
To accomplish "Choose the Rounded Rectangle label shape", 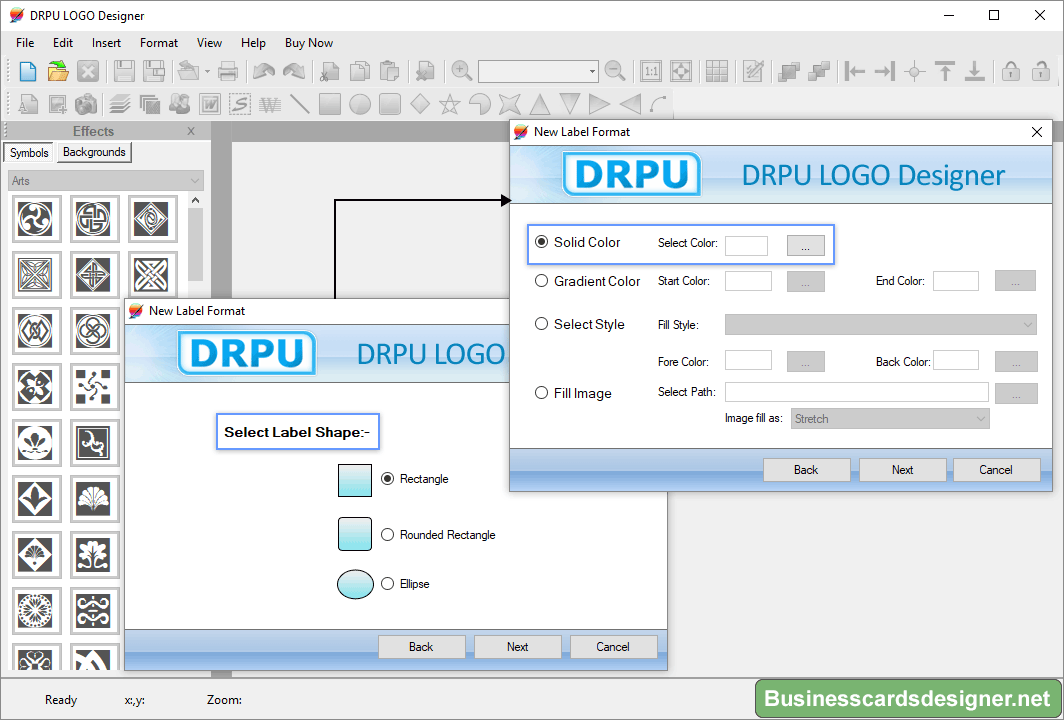I will 387,534.
